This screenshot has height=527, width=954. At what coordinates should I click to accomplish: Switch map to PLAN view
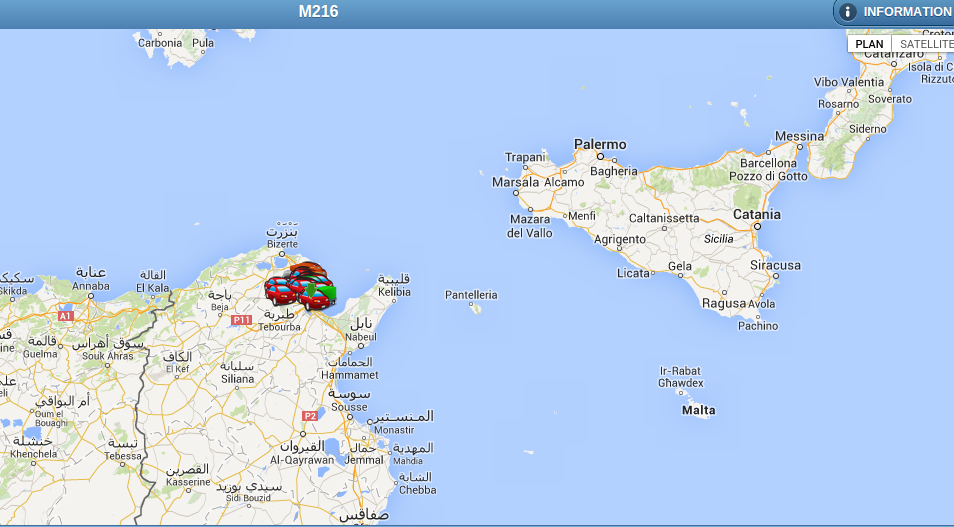point(869,44)
